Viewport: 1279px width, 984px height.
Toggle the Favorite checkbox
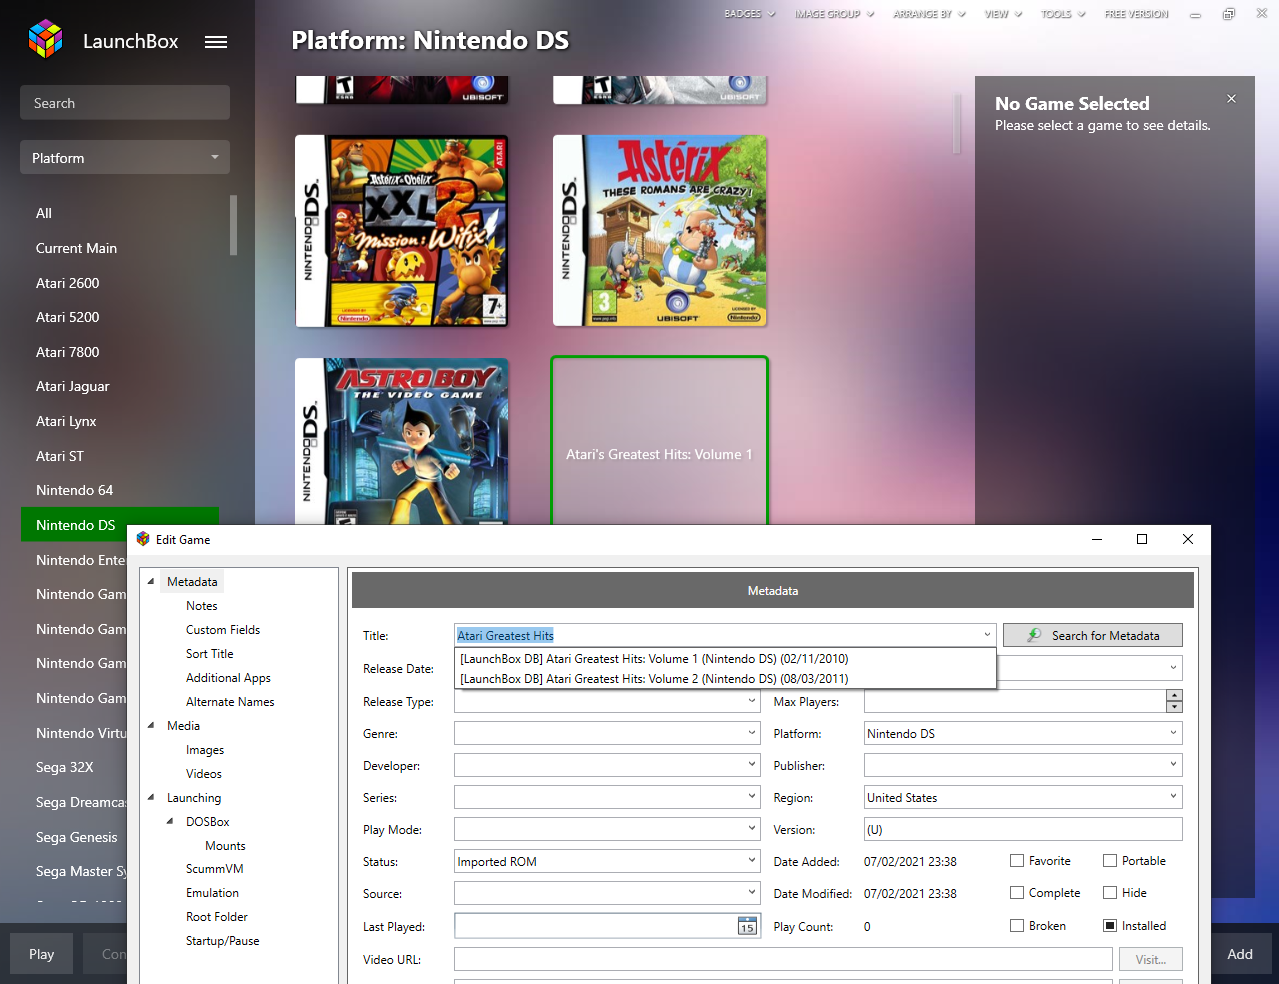pyautogui.click(x=1017, y=861)
